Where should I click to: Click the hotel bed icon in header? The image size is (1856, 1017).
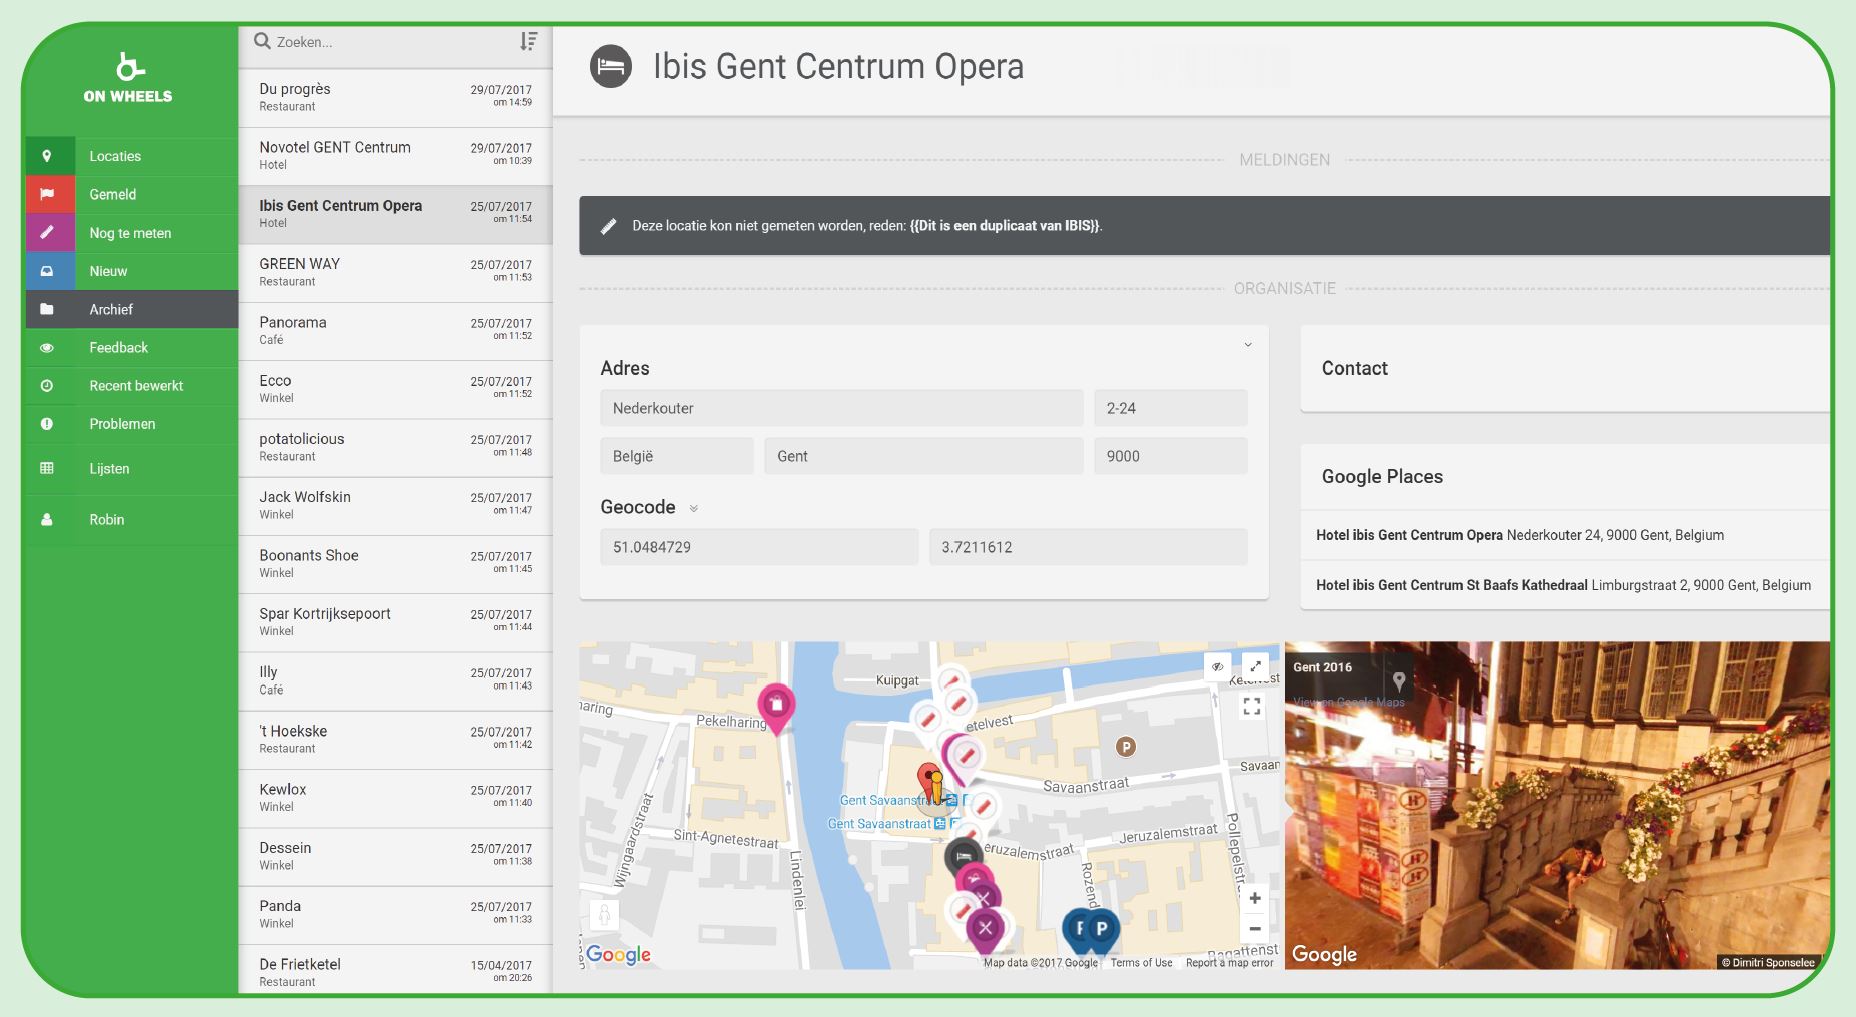point(611,67)
